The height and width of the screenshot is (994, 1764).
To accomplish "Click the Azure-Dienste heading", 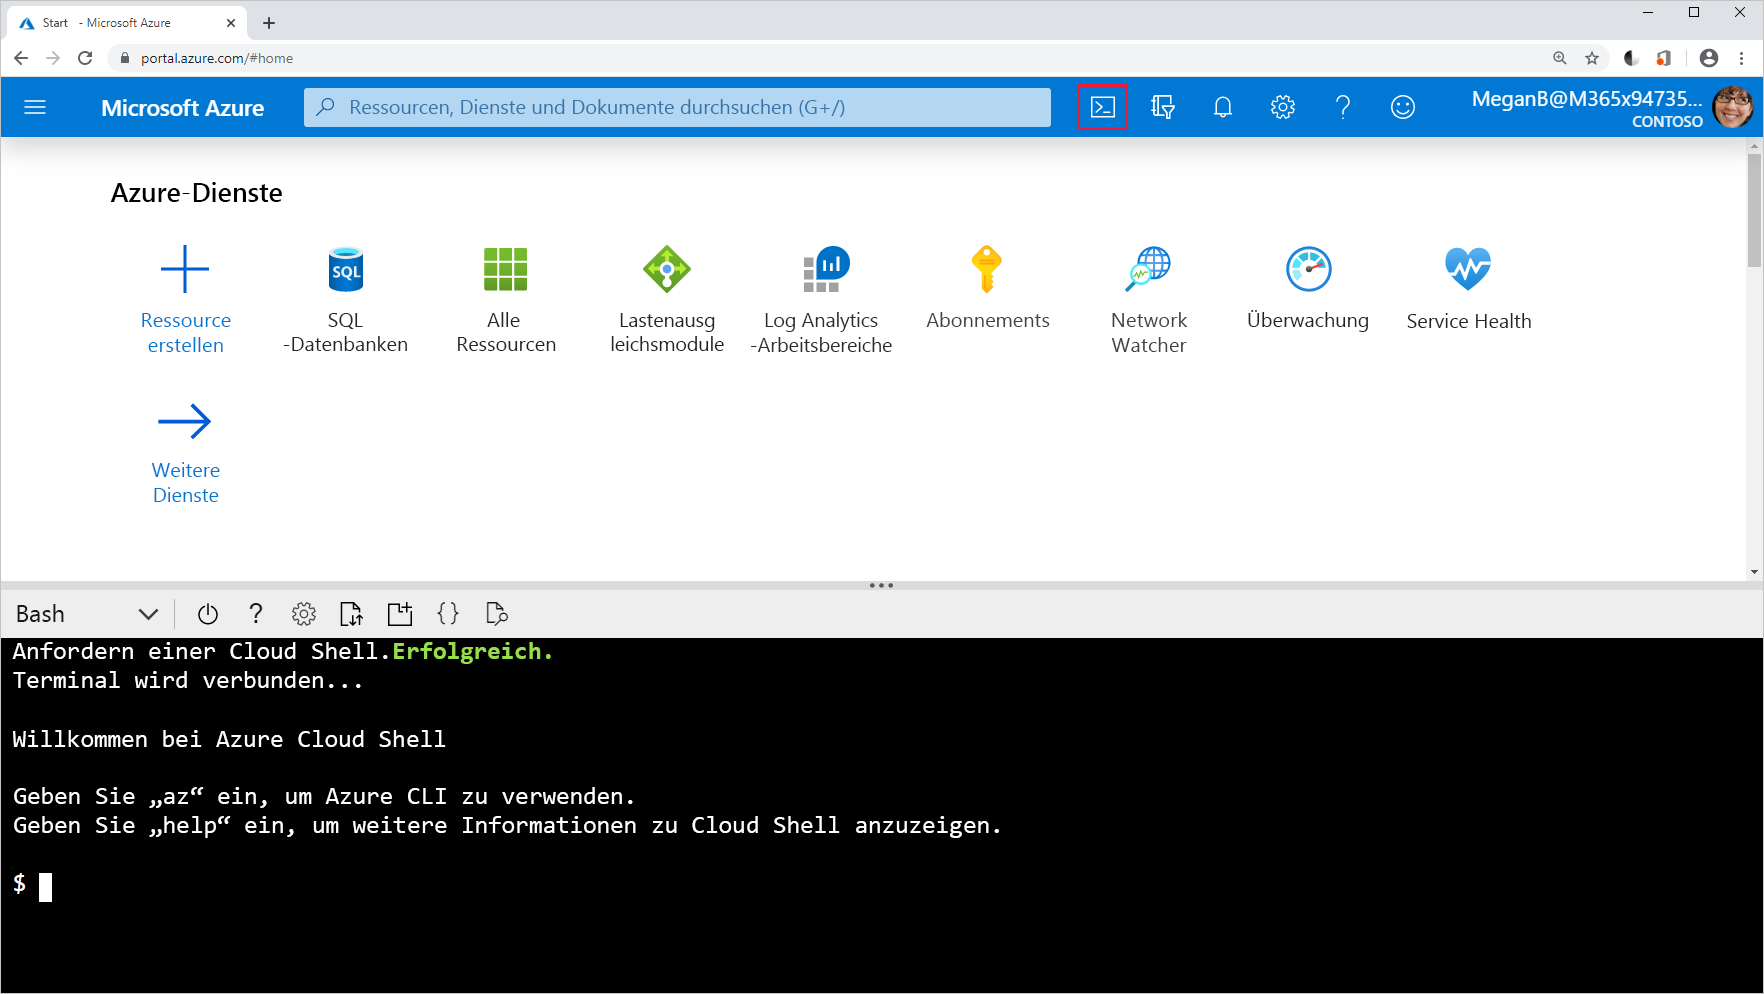I will click(197, 193).
